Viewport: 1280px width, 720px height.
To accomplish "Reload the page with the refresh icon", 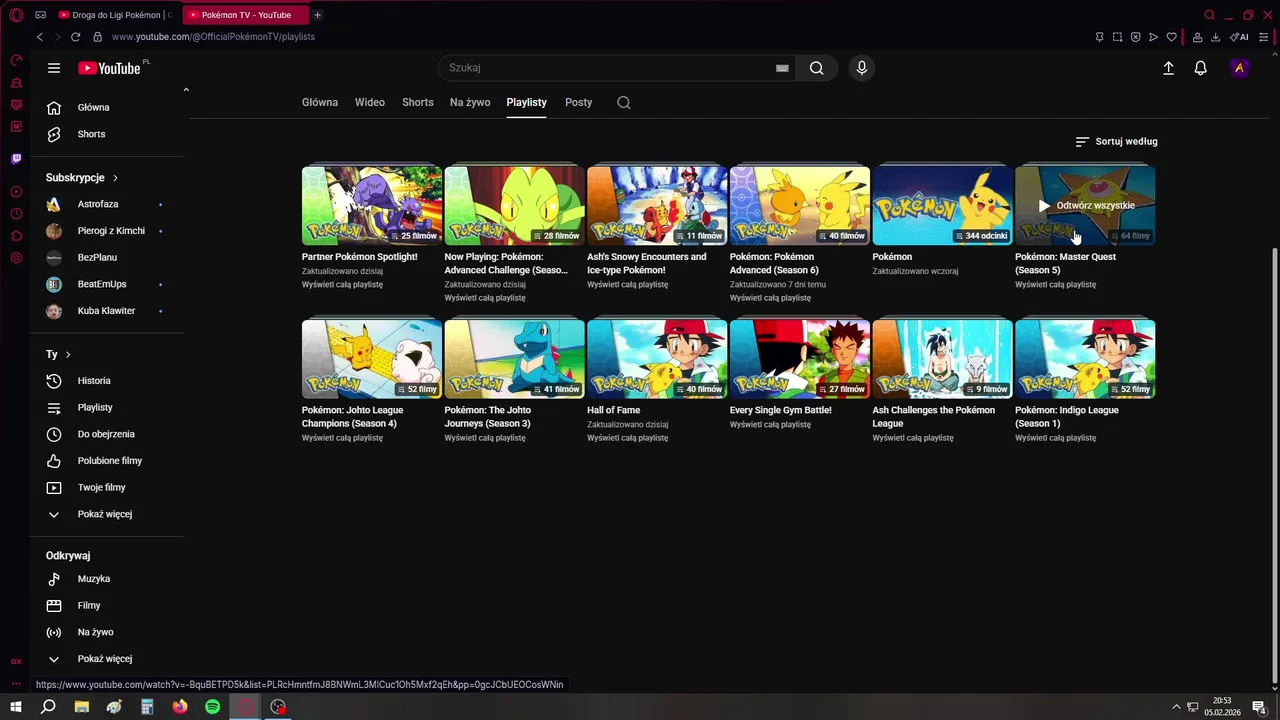I will [75, 37].
